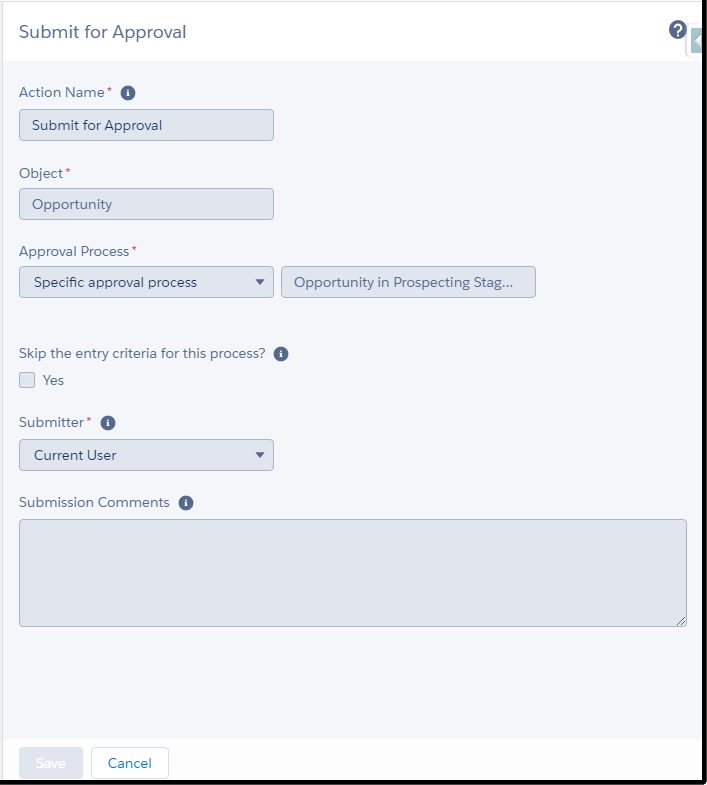707x785 pixels.
Task: Click the Save button
Action: [51, 763]
